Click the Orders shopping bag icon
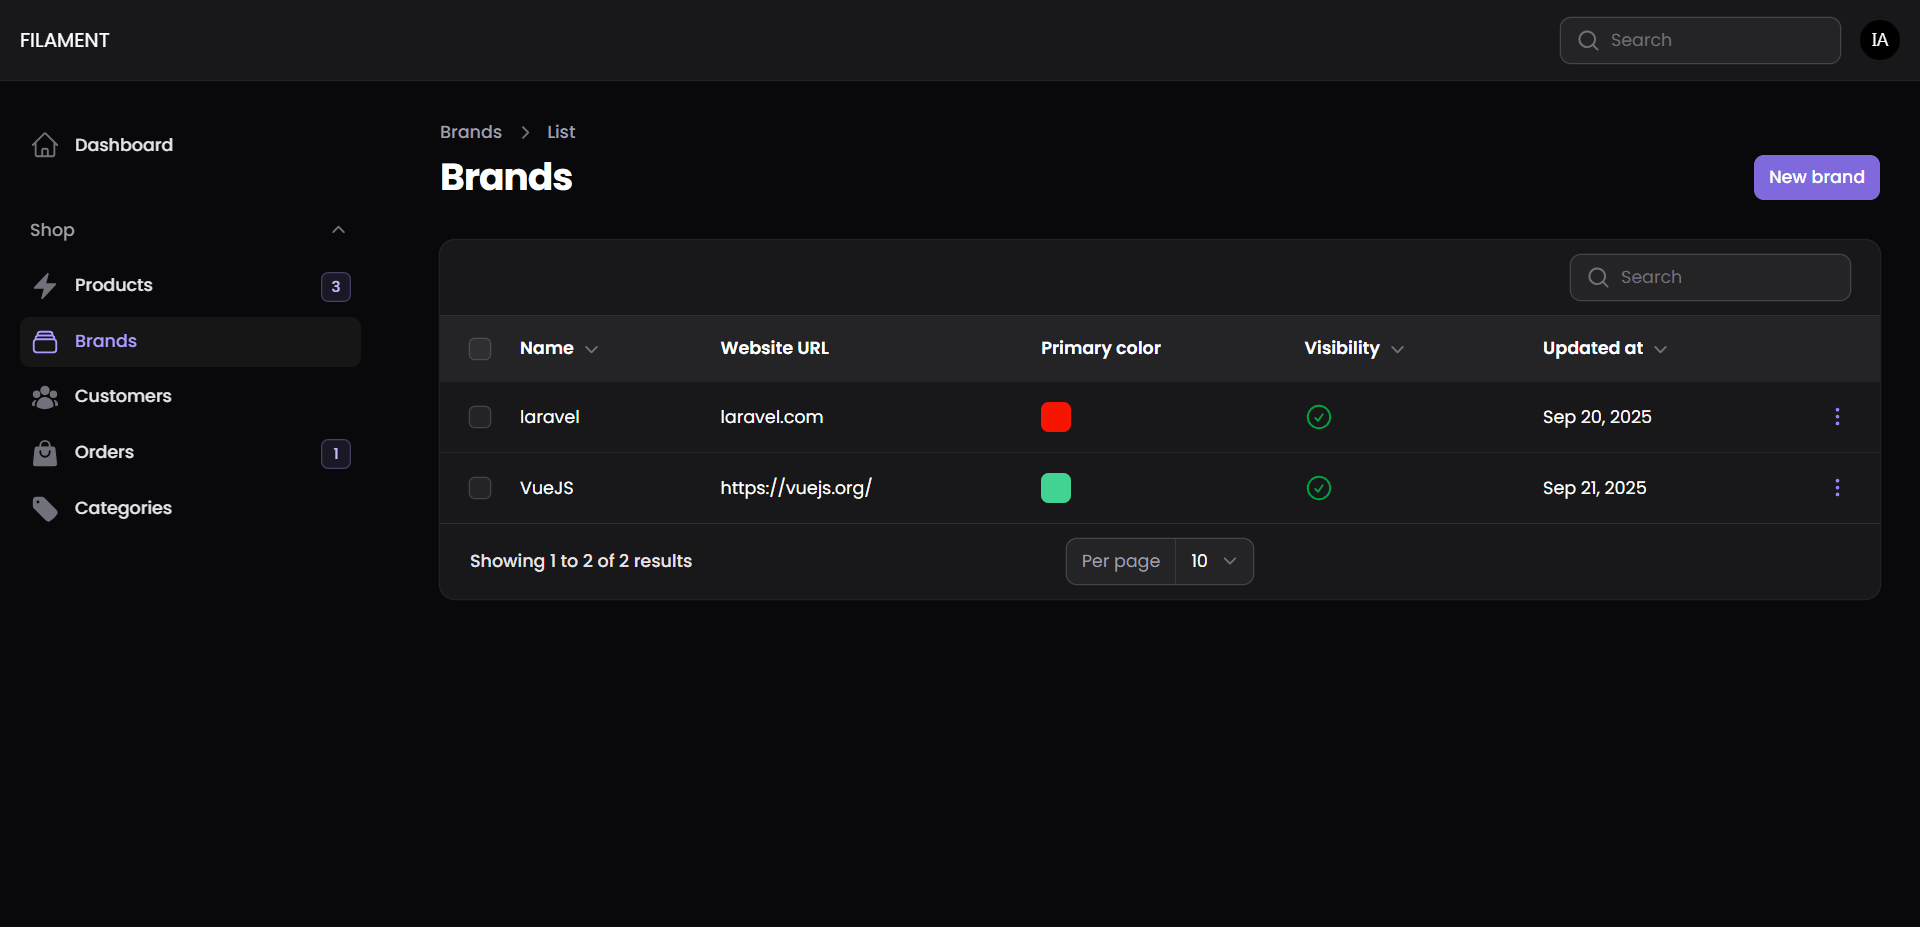1920x927 pixels. [x=45, y=453]
